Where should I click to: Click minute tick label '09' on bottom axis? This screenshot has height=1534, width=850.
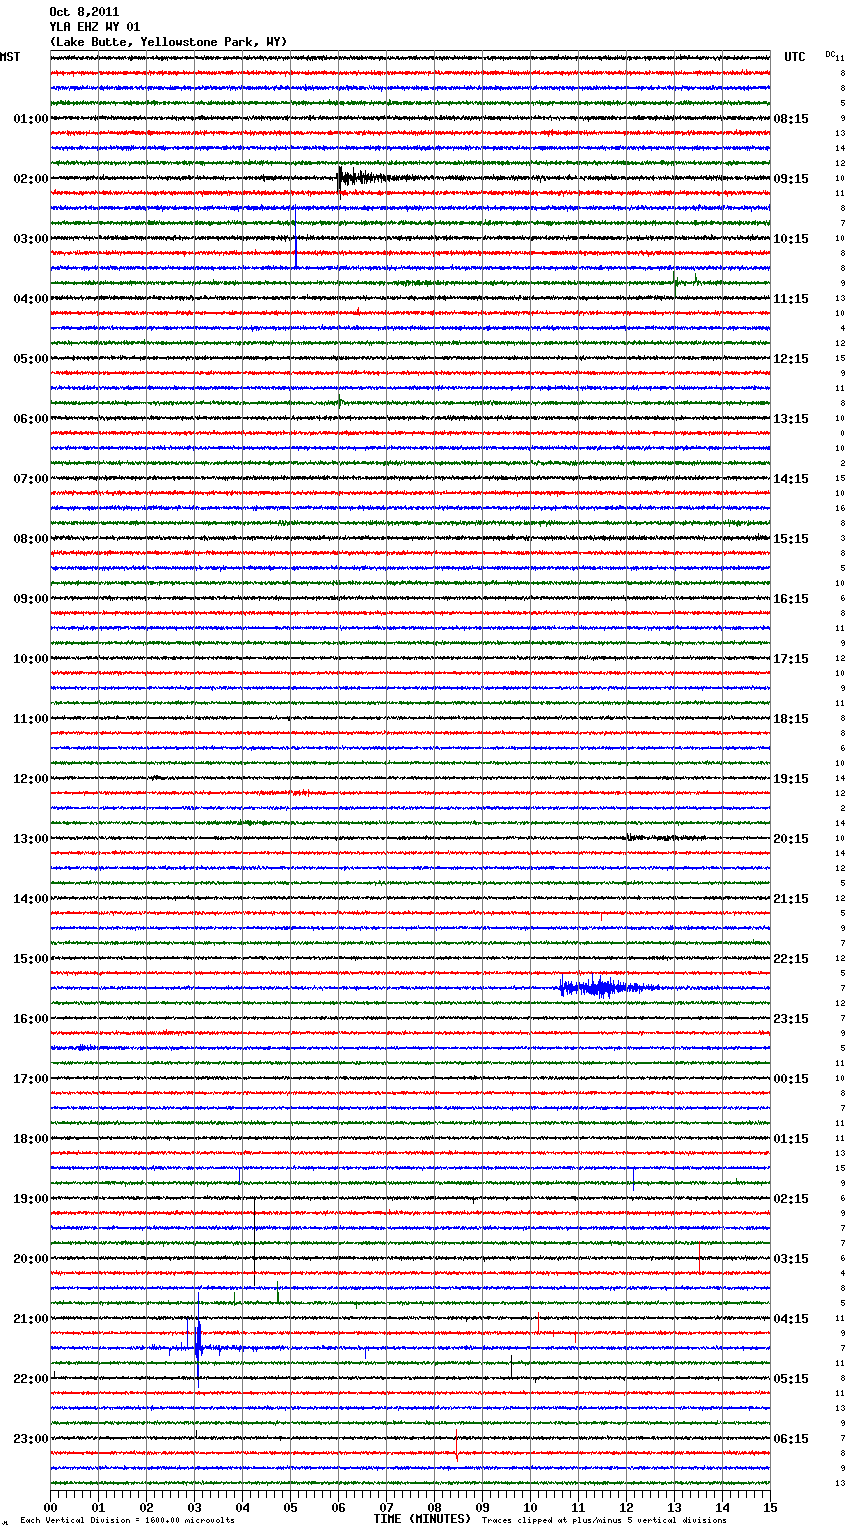(482, 1507)
